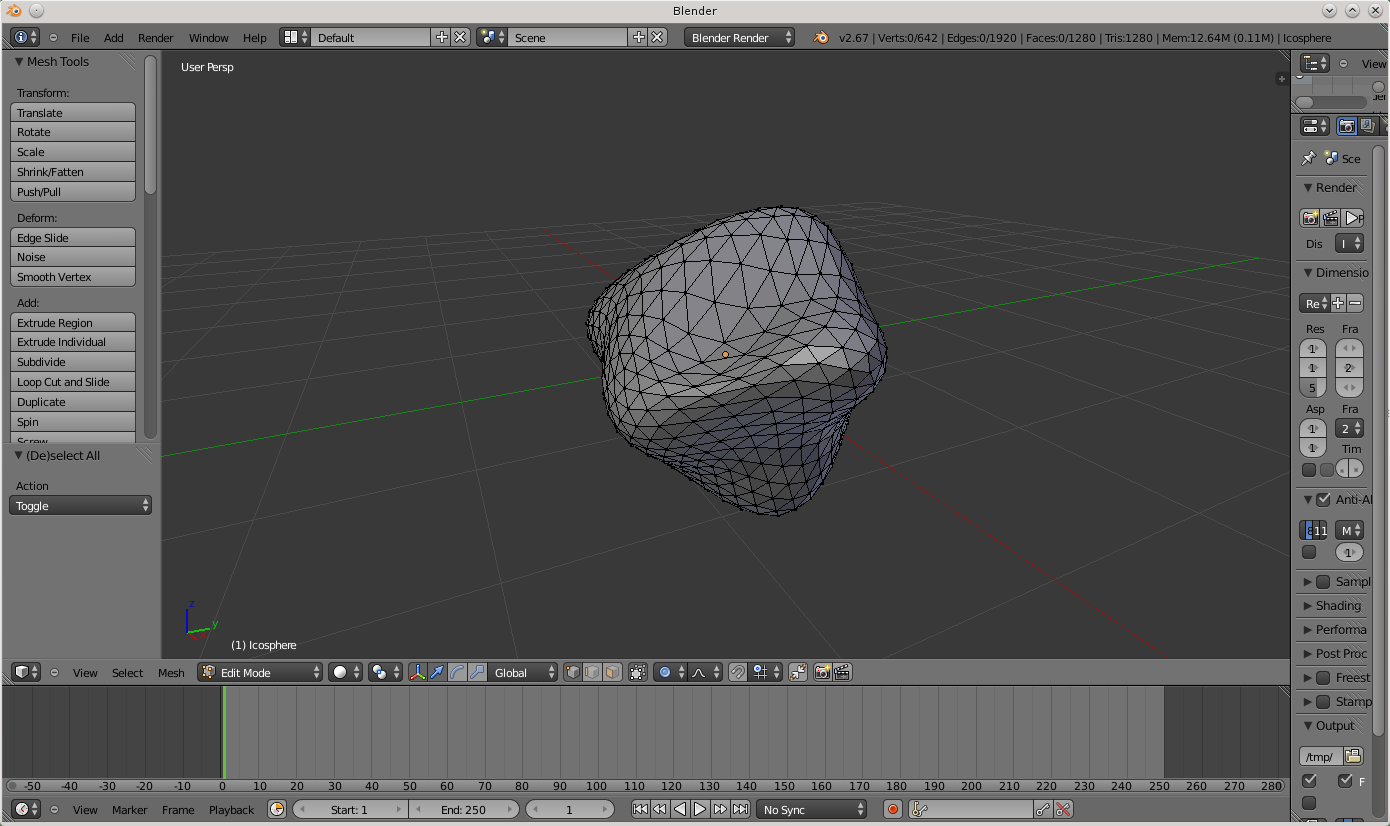Toggle limit selection to visible icon

tap(638, 673)
